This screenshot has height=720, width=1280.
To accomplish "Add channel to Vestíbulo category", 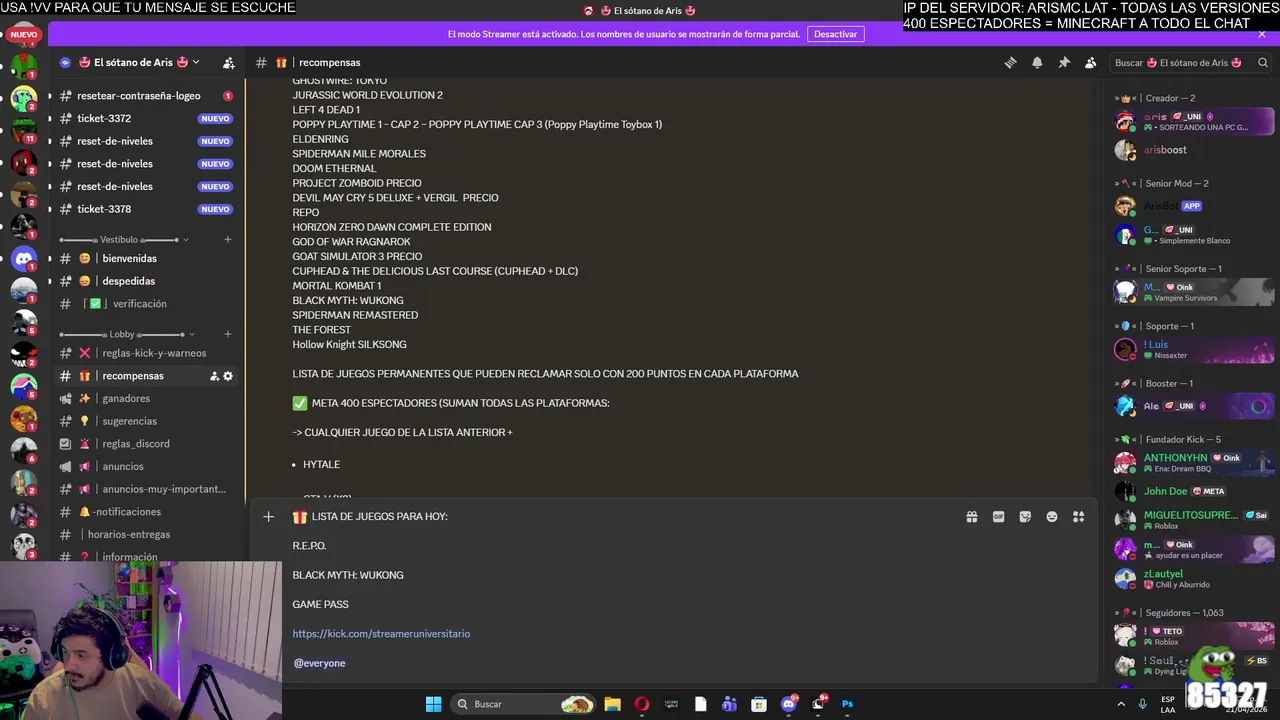I will [228, 240].
